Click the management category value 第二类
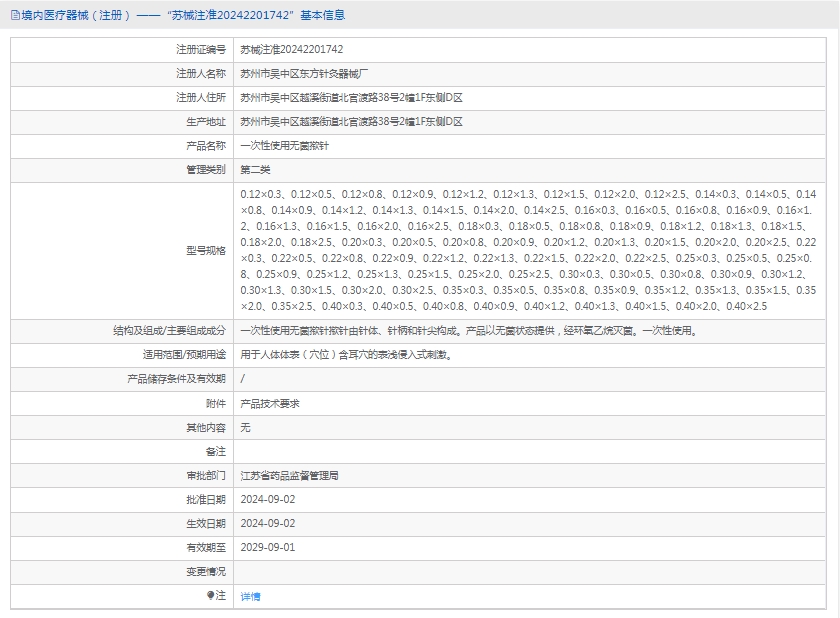The image size is (840, 618). pos(255,170)
